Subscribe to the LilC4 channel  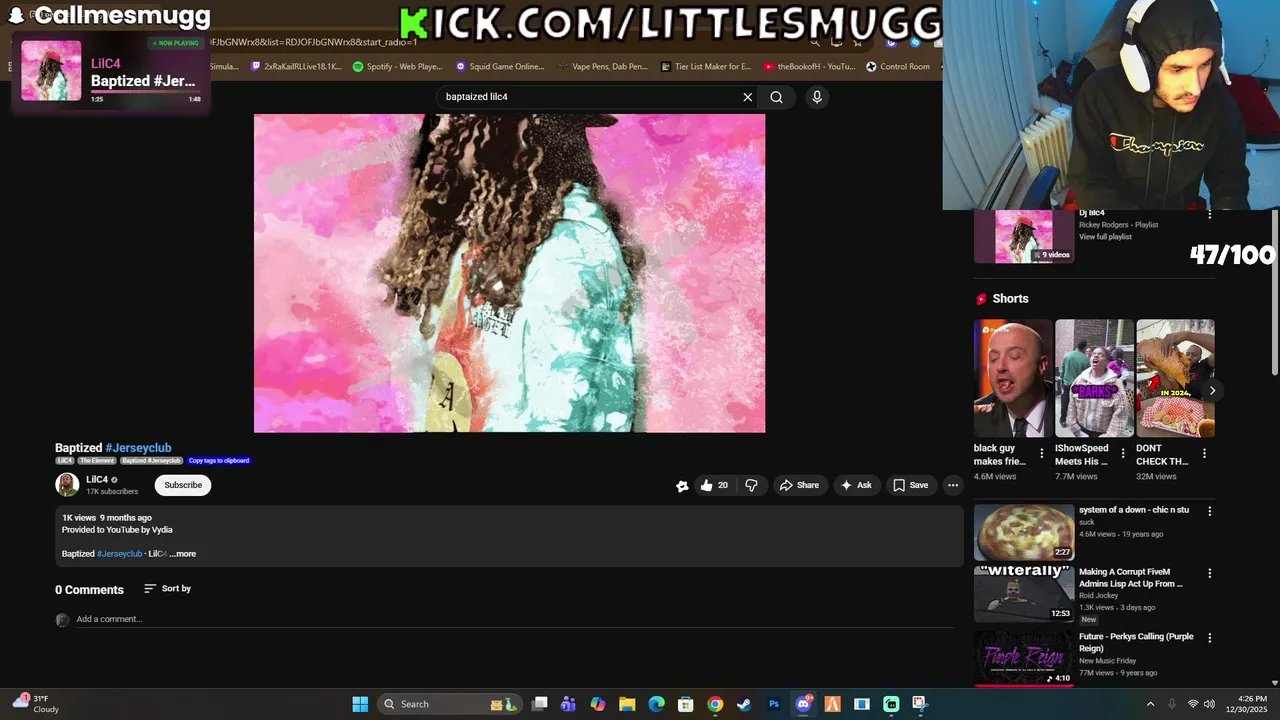(183, 485)
